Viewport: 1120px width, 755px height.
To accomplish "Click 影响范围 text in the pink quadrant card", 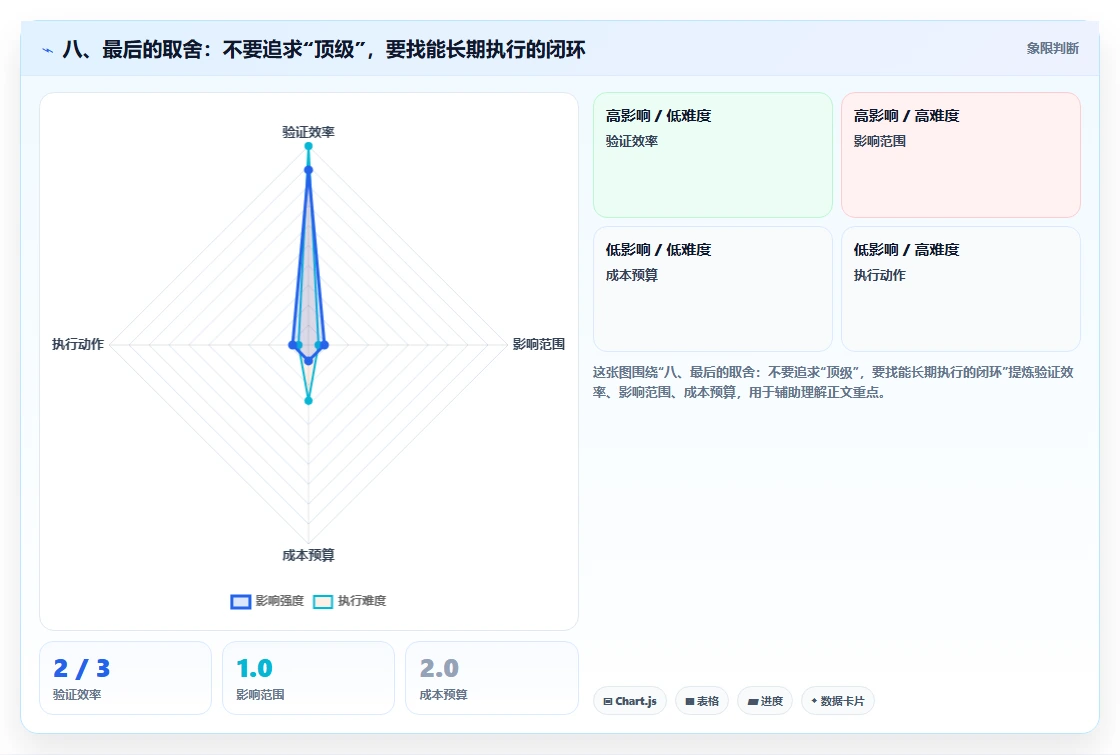I will pos(879,141).
